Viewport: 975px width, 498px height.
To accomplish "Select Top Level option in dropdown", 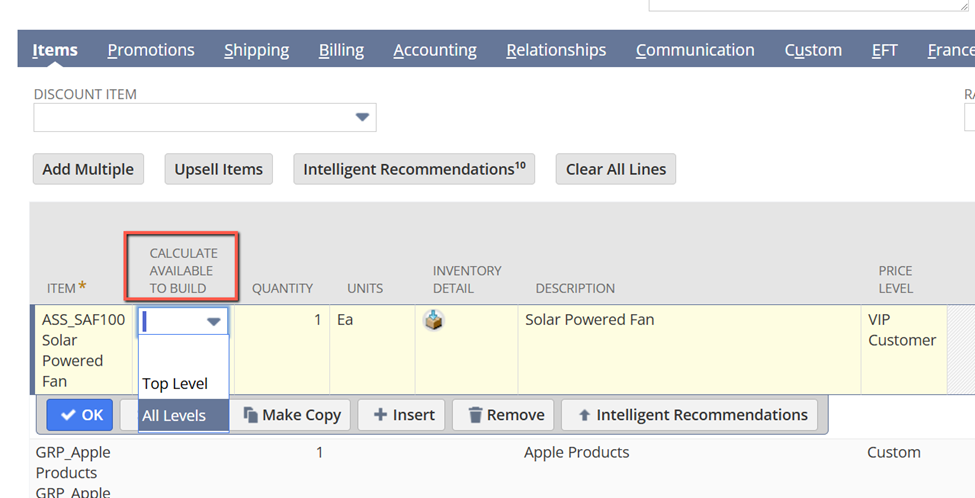I will tap(175, 384).
